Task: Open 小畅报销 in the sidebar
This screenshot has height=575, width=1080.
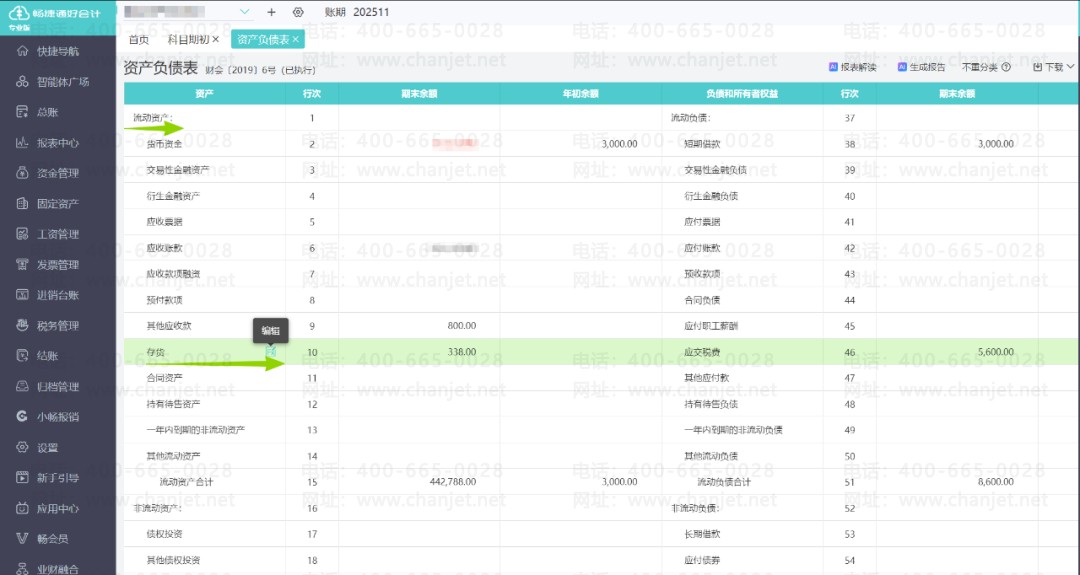Action: point(58,417)
